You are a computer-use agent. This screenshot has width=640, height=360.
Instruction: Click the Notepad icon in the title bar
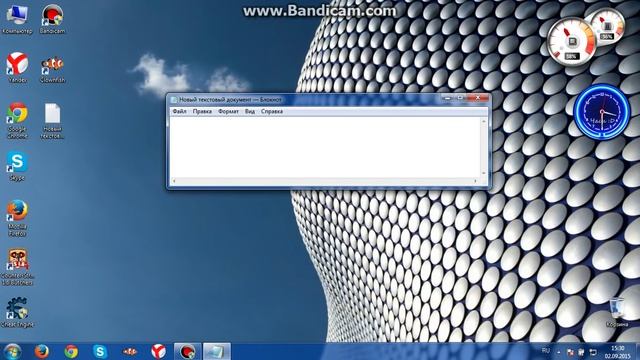pos(174,100)
